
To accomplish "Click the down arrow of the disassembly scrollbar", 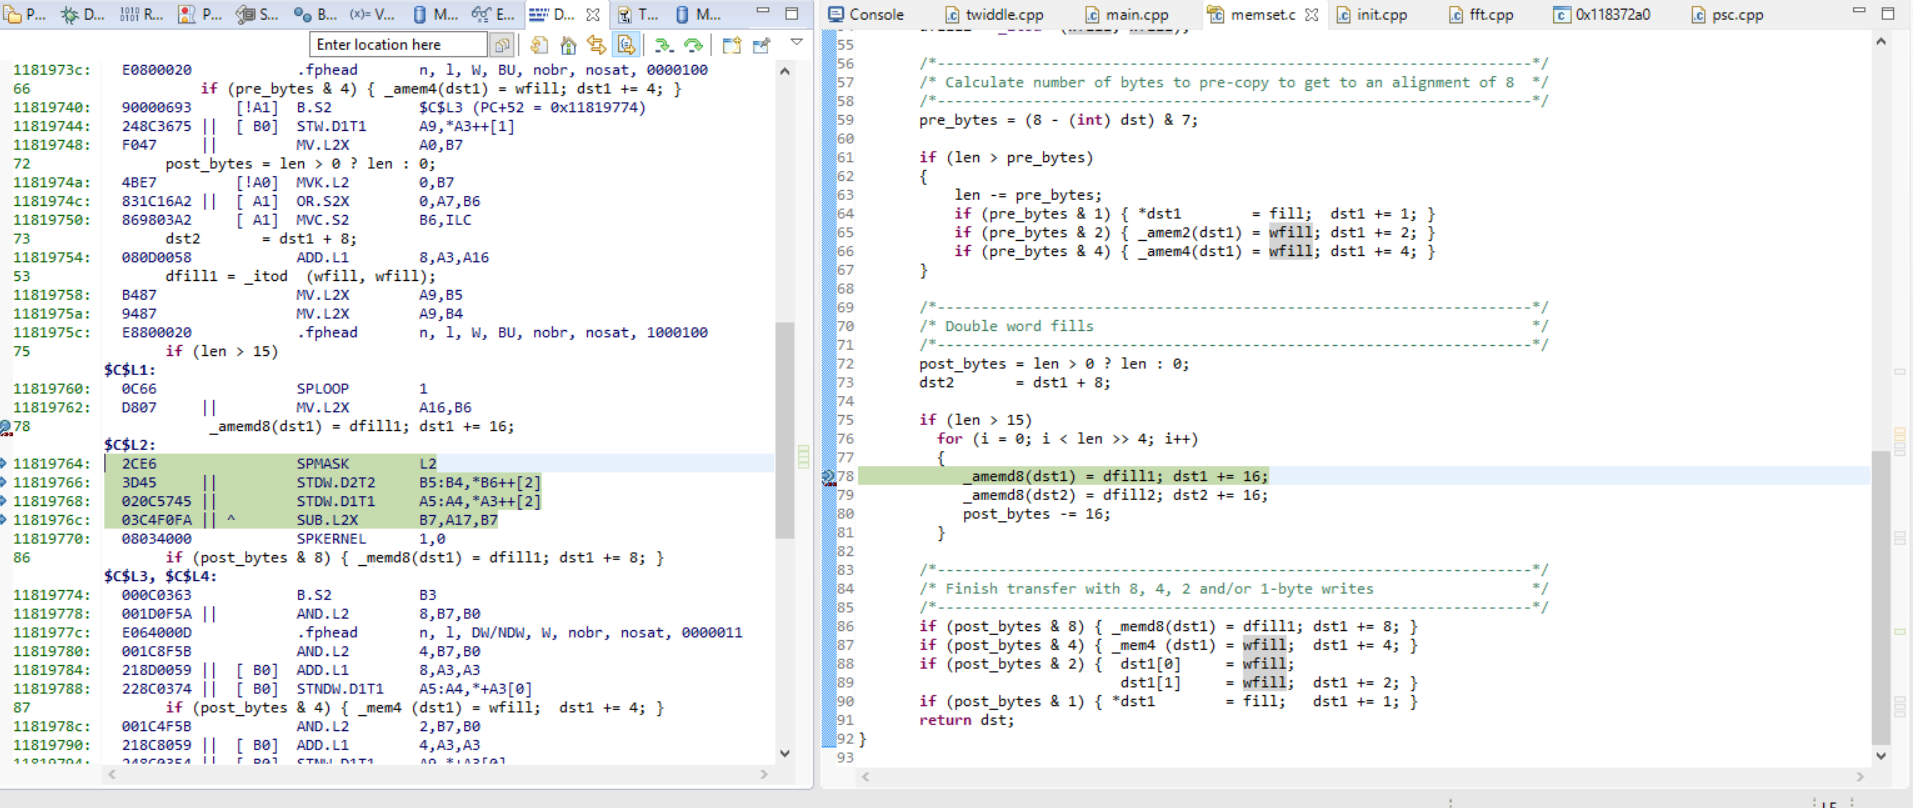I will (x=785, y=753).
